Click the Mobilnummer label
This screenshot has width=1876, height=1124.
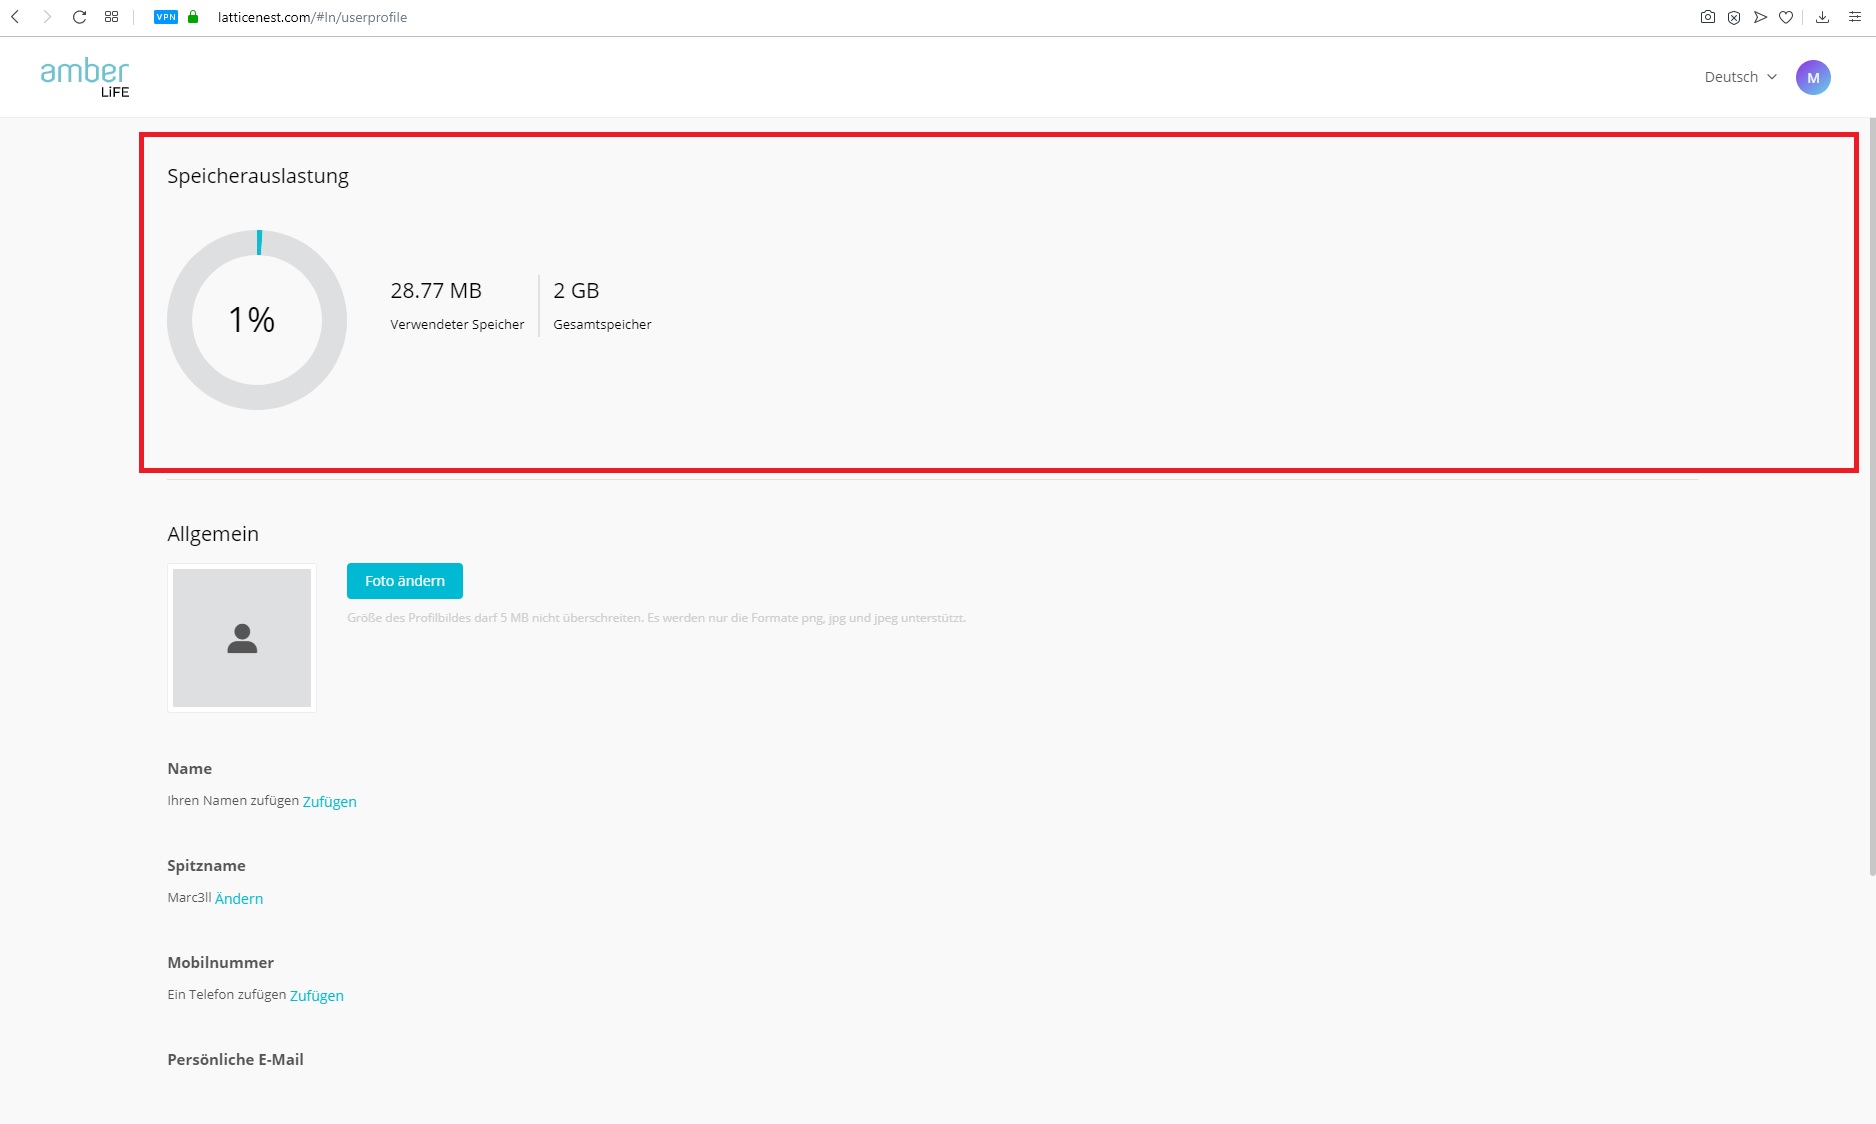(220, 963)
